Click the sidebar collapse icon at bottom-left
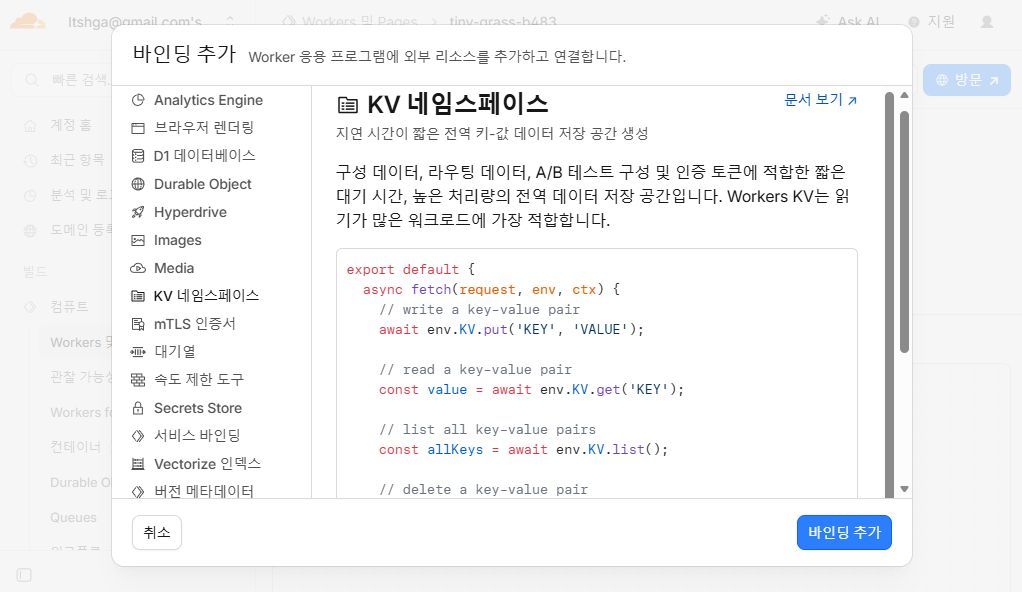The height and width of the screenshot is (592, 1022). click(24, 575)
